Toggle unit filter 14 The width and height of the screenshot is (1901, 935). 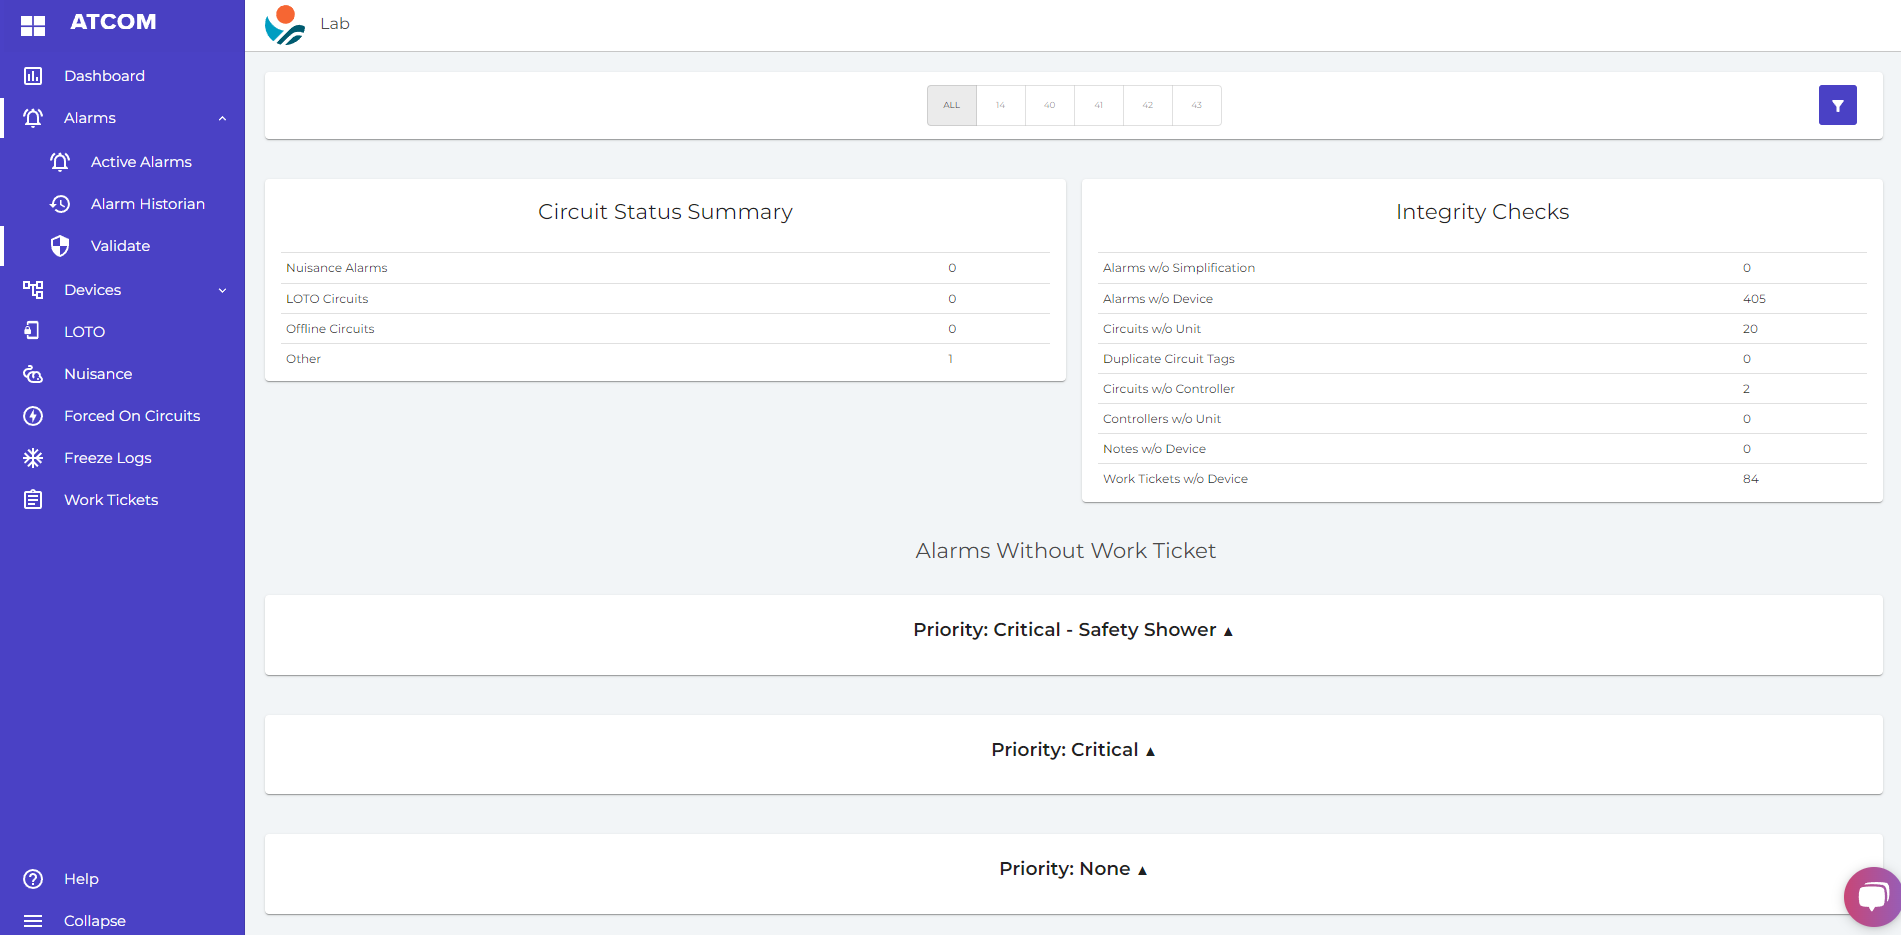pos(1000,105)
